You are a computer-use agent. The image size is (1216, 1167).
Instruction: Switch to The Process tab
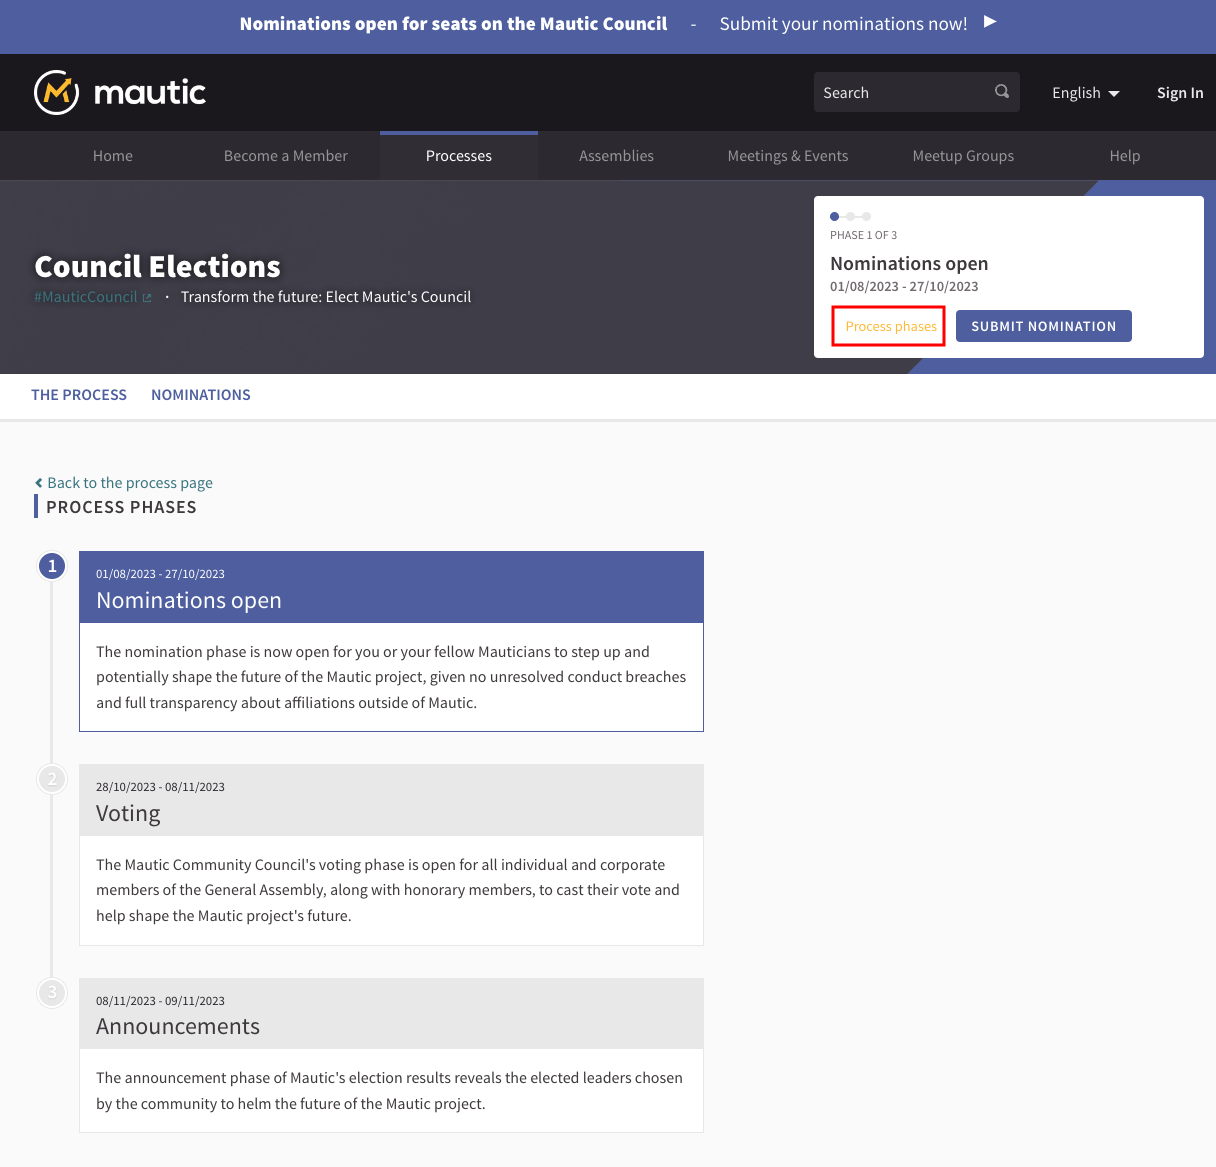click(79, 395)
